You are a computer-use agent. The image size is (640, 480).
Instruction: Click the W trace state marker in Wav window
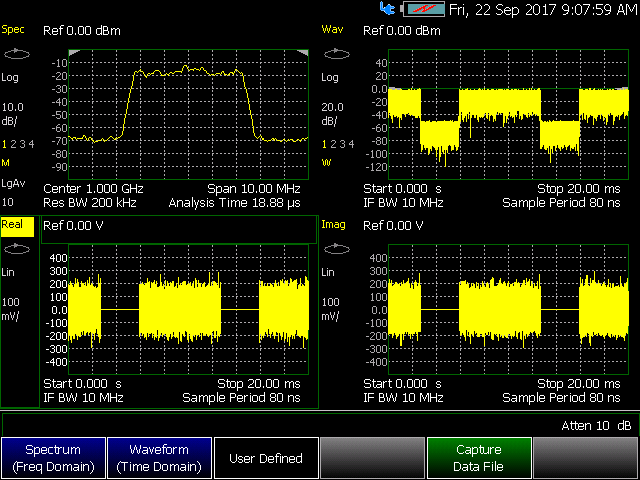(326, 163)
